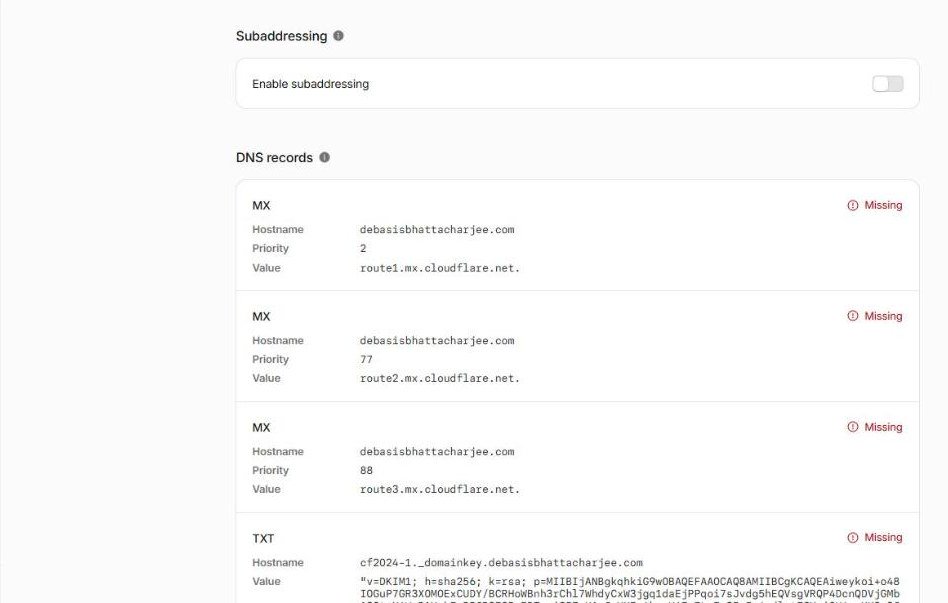
Task: Enable the subaddressing toggle switch
Action: (x=888, y=84)
